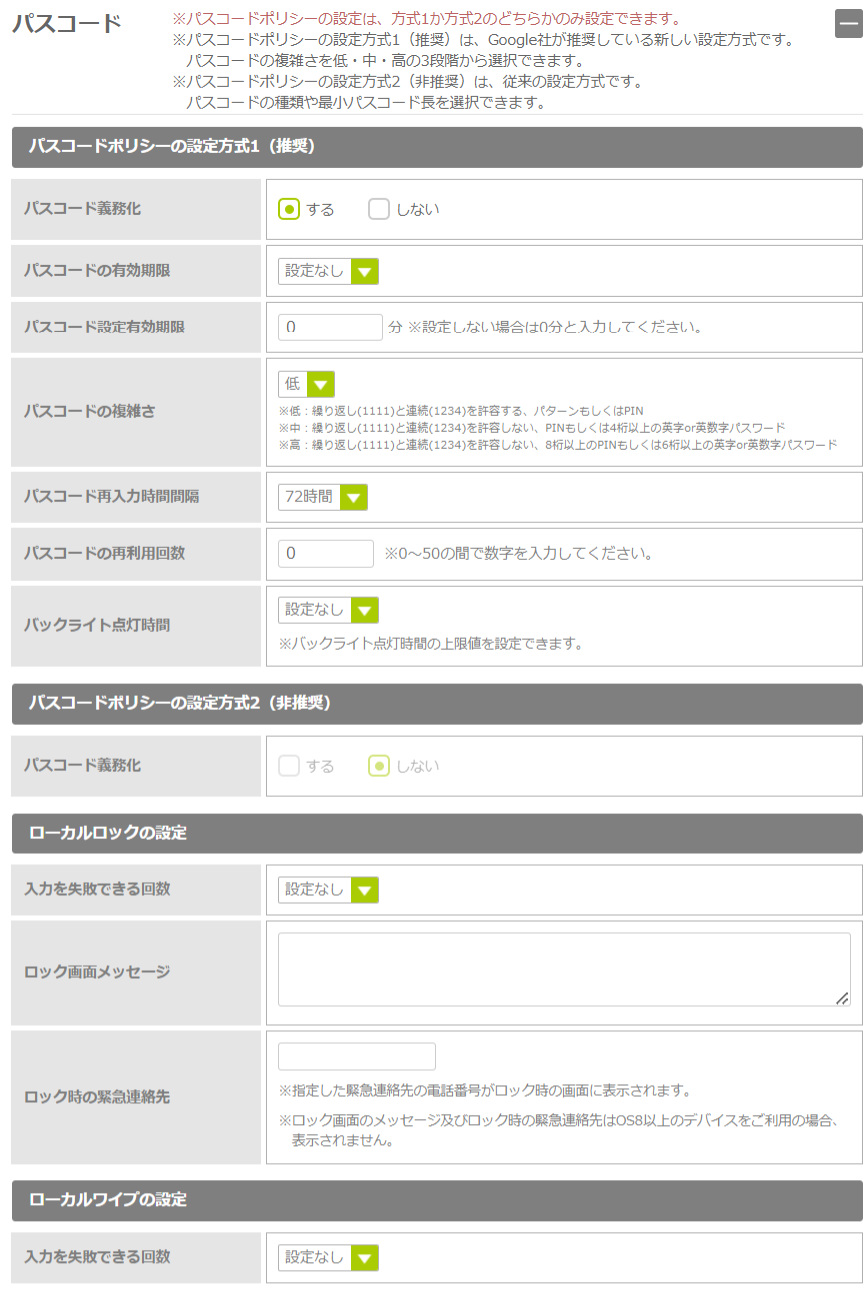Viewport: 868px width, 1291px height.
Task: Collapse the パスコード section with minus icon
Action: [x=848, y=23]
